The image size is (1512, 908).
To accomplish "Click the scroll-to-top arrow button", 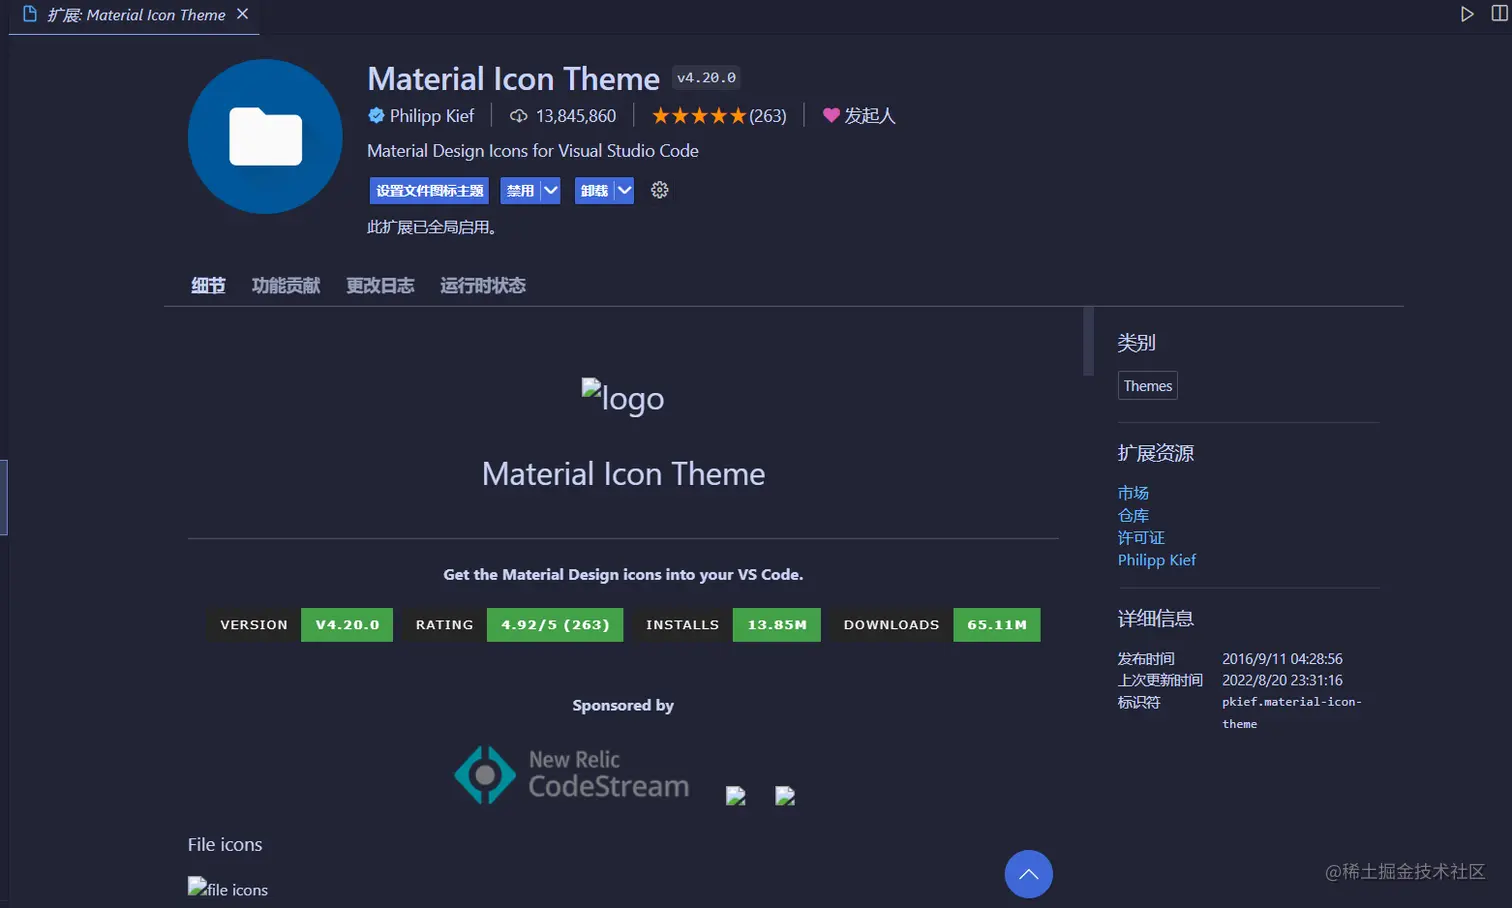I will click(1029, 874).
